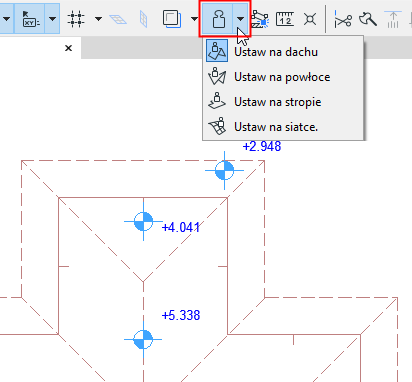Click the +4.041 elevation label
Screen dimensions: 412x382
coord(181,228)
